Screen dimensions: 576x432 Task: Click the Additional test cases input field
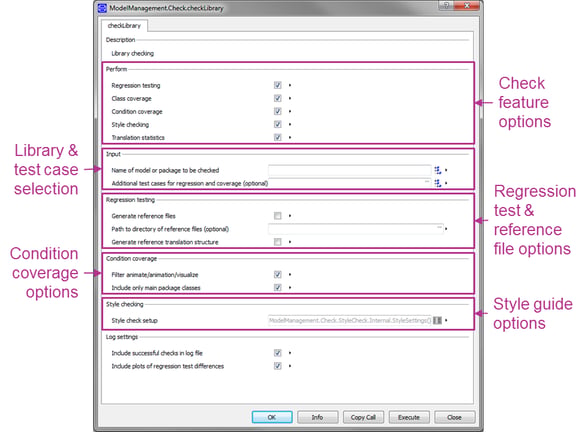click(350, 183)
